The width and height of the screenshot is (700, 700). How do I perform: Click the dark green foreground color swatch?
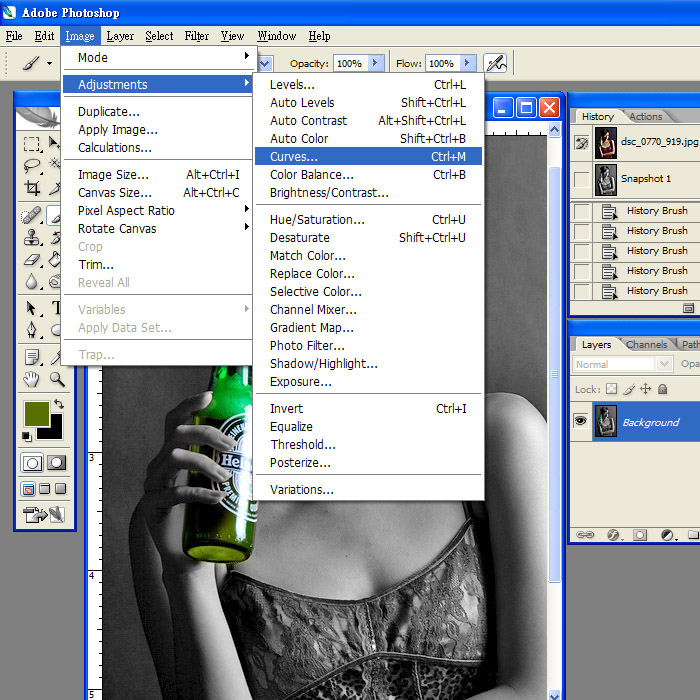point(37,412)
